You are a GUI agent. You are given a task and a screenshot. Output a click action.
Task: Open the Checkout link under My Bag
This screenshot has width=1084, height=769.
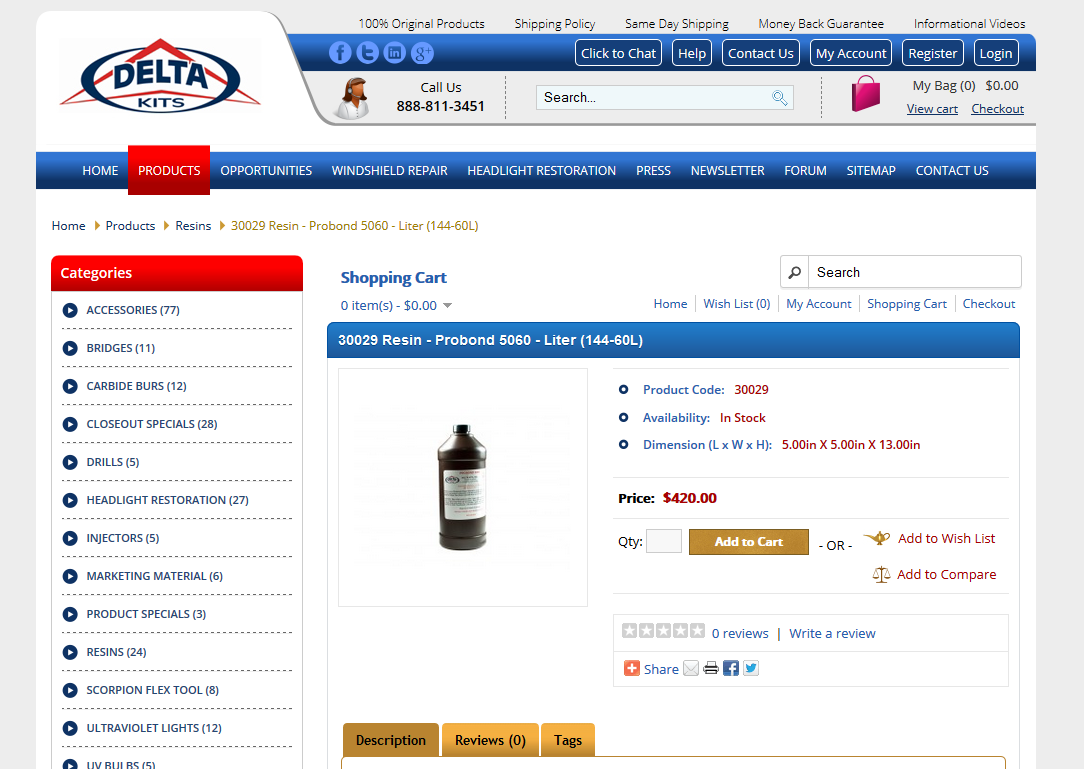click(998, 109)
